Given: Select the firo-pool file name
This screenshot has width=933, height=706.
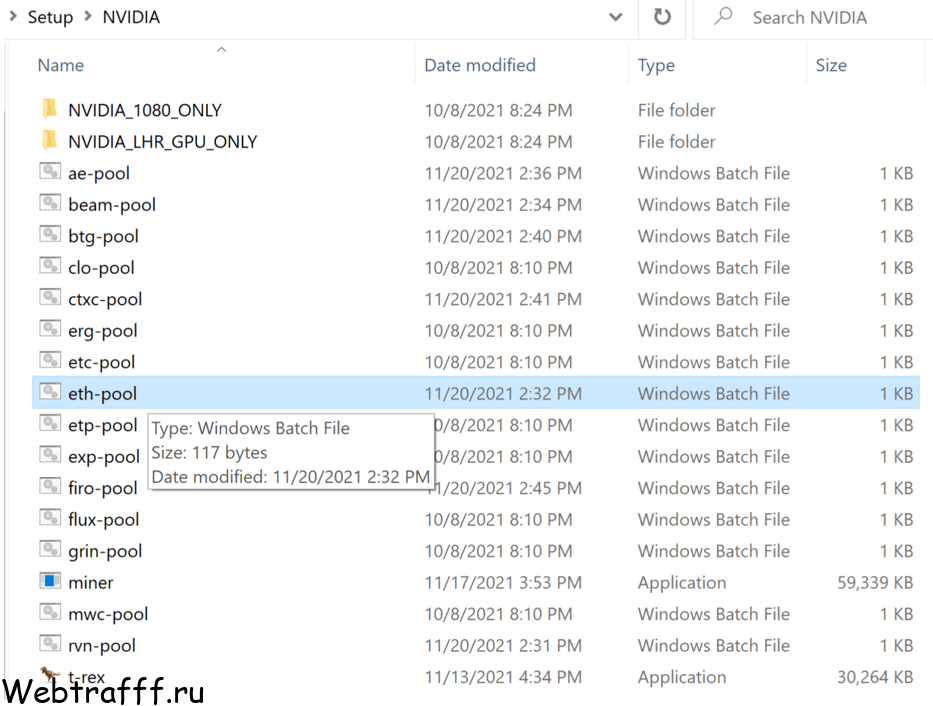Looking at the screenshot, I should [102, 488].
